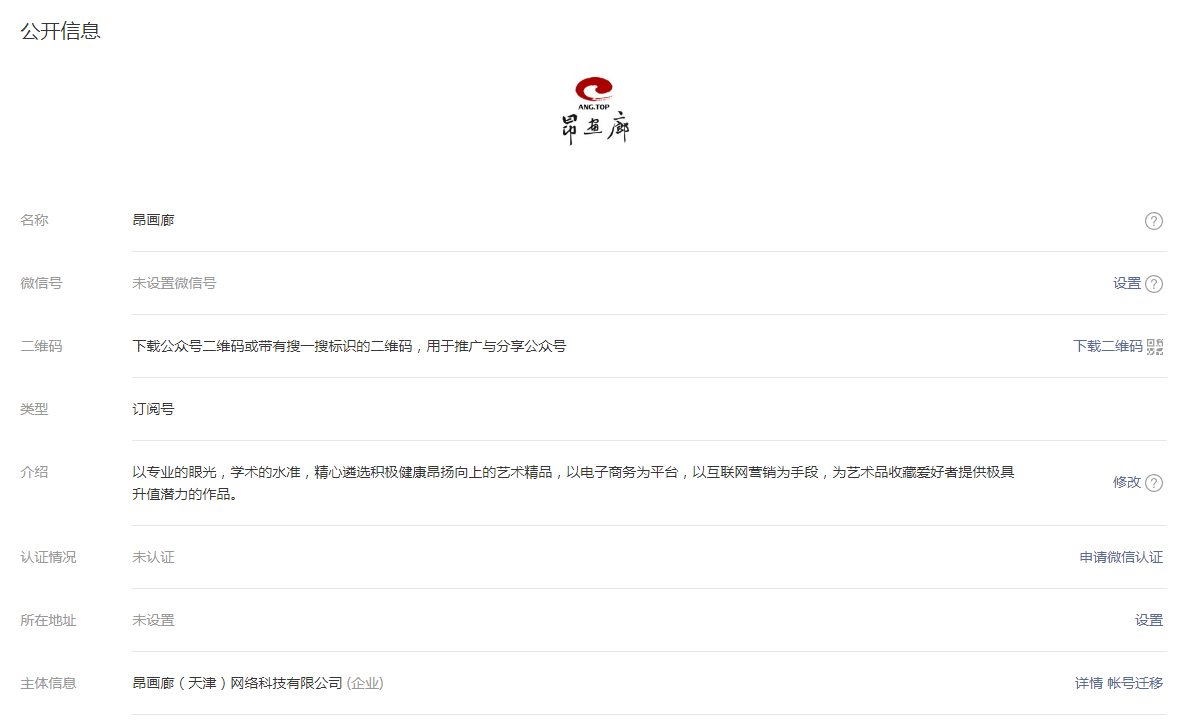Click the 公开信息 heading
Screen dimensions: 1198x720
60,31
